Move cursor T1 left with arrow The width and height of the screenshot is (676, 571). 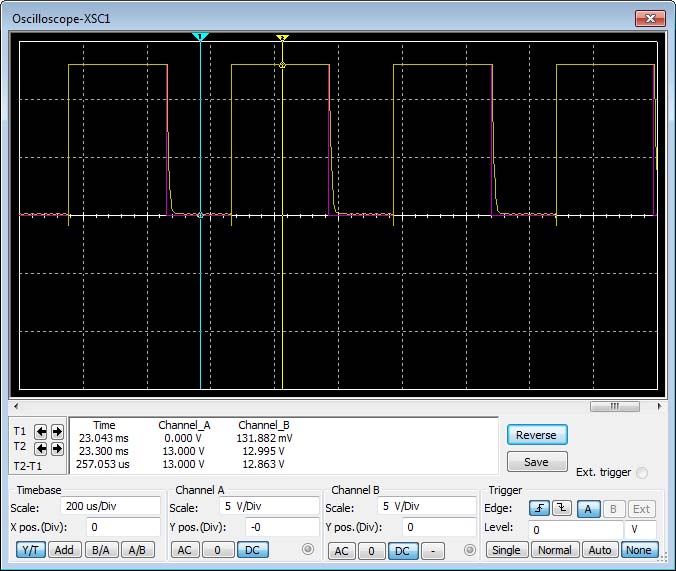click(41, 432)
